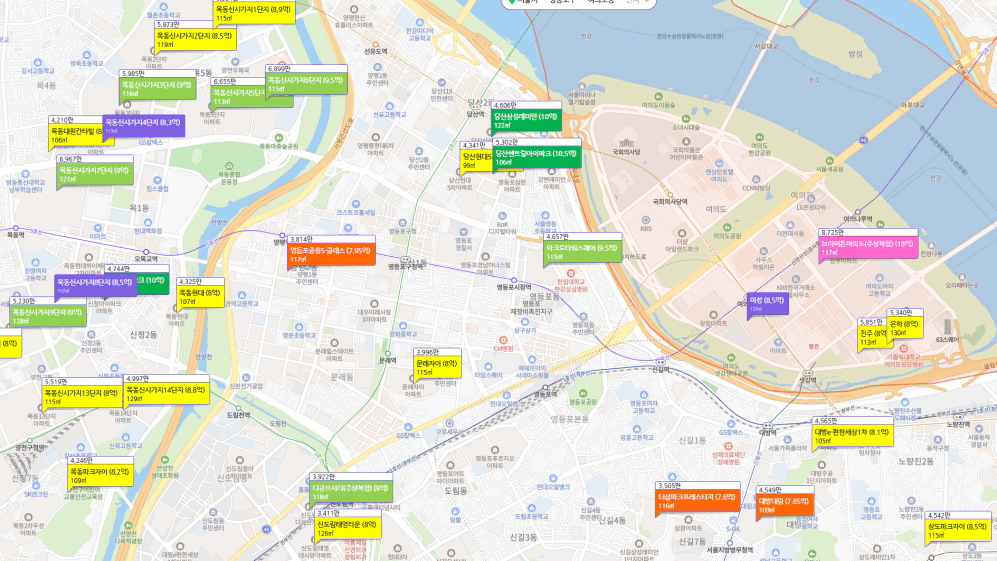The height and width of the screenshot is (561, 997).
Task: Open the purple 목동신시가지4단지 (8.3억) marker
Action: tap(144, 125)
